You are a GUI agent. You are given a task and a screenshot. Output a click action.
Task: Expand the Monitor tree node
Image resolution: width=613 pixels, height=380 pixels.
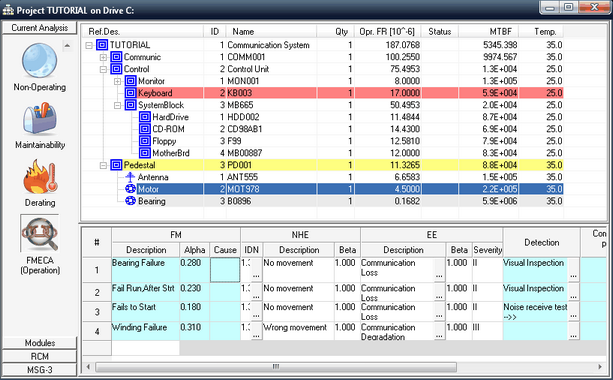coord(117,81)
